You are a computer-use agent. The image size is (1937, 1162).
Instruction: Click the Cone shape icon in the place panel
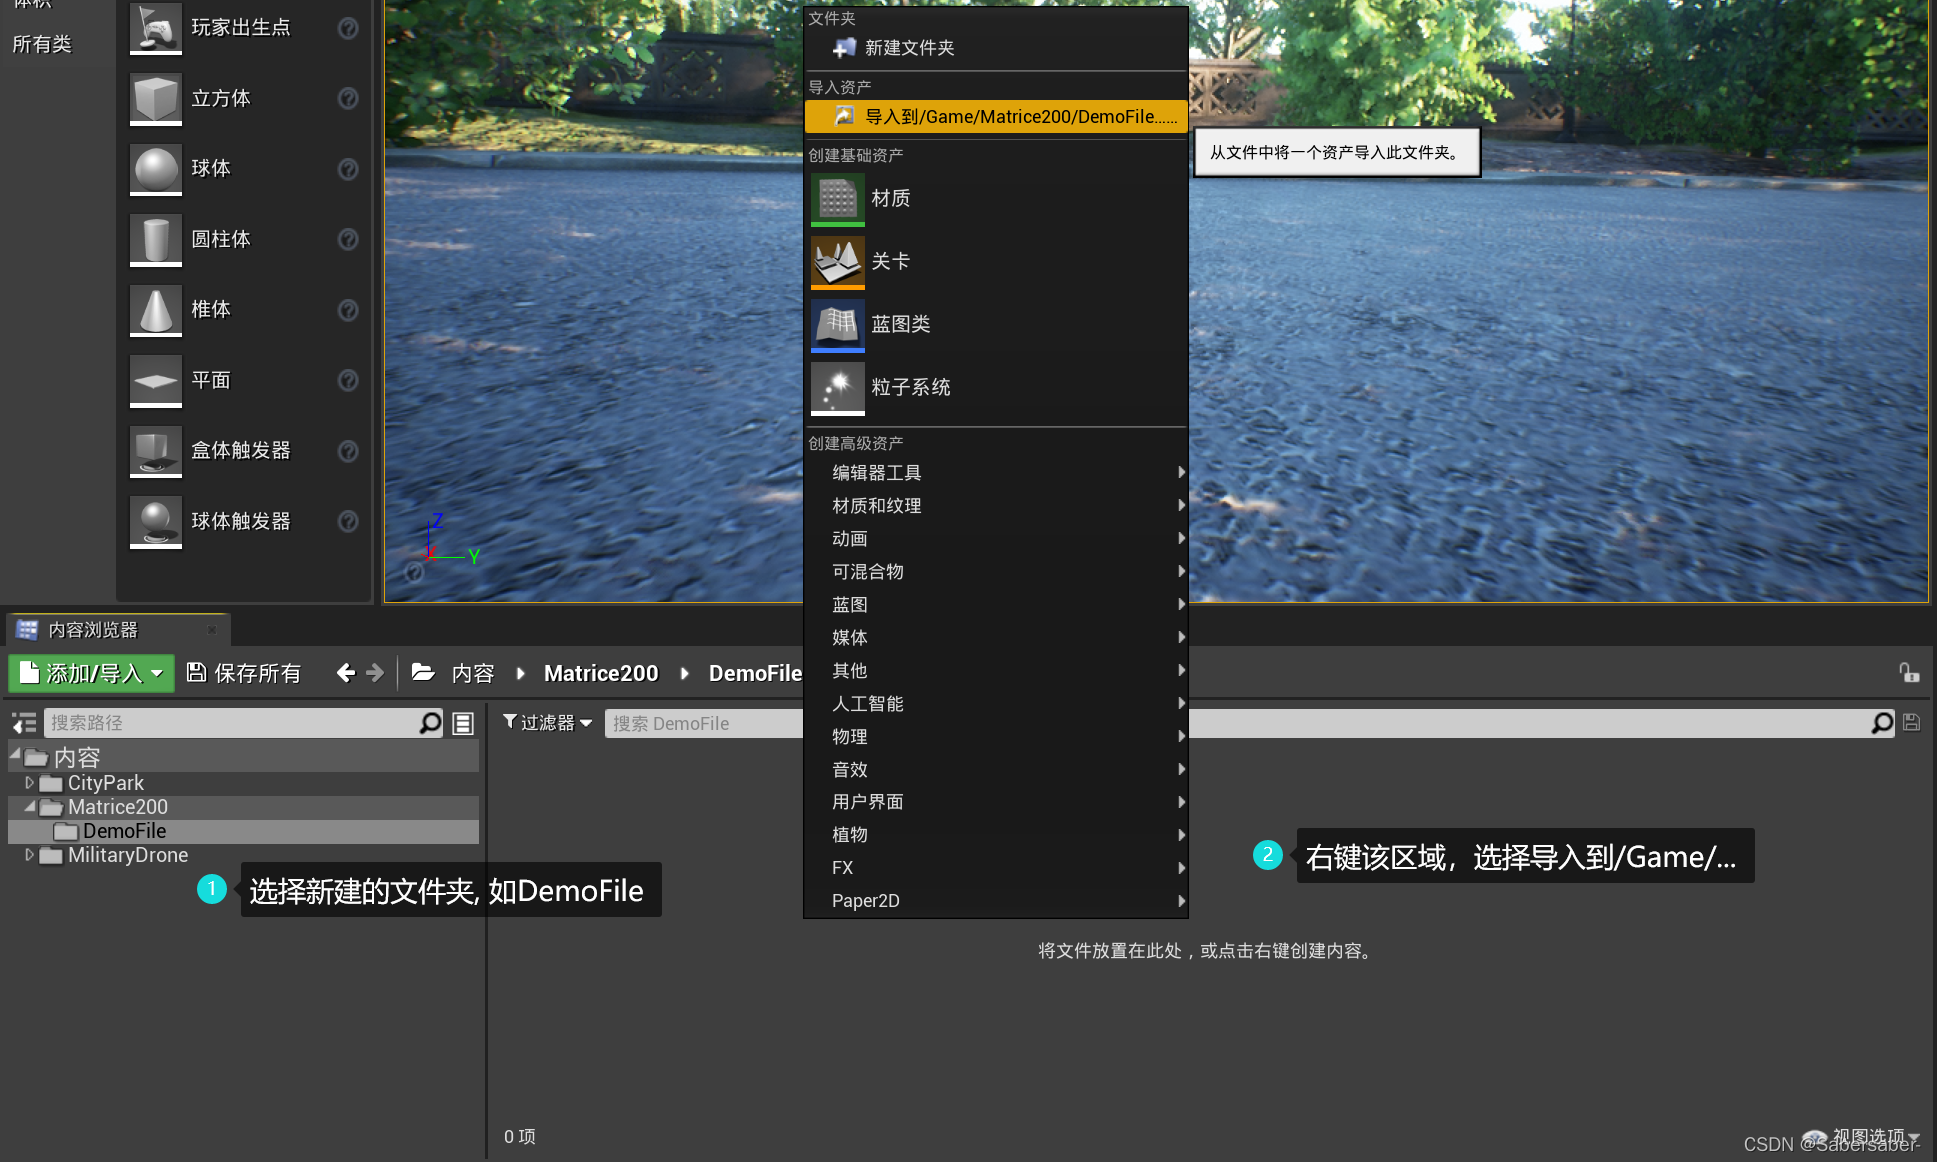click(x=156, y=310)
